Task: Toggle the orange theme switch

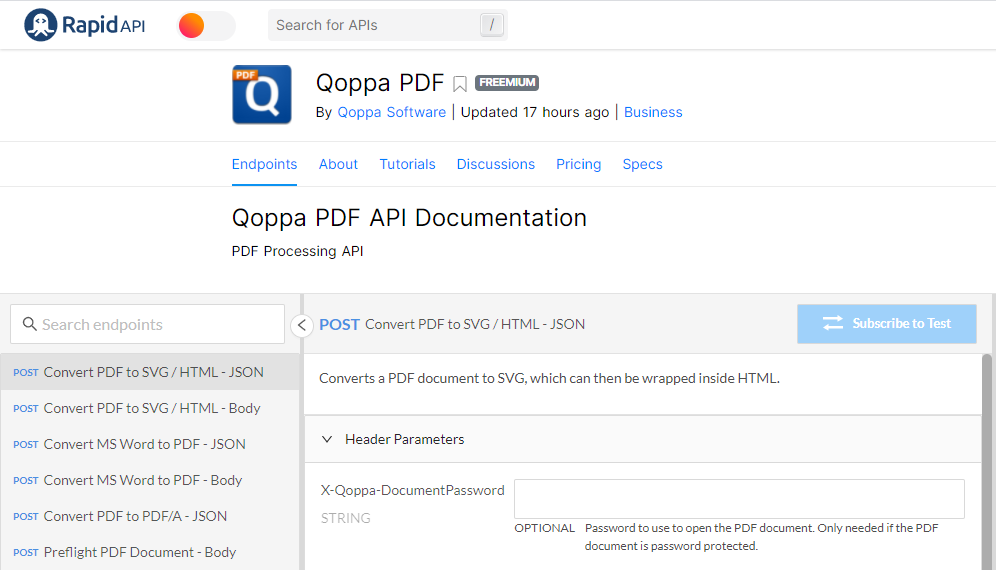Action: [x=206, y=25]
